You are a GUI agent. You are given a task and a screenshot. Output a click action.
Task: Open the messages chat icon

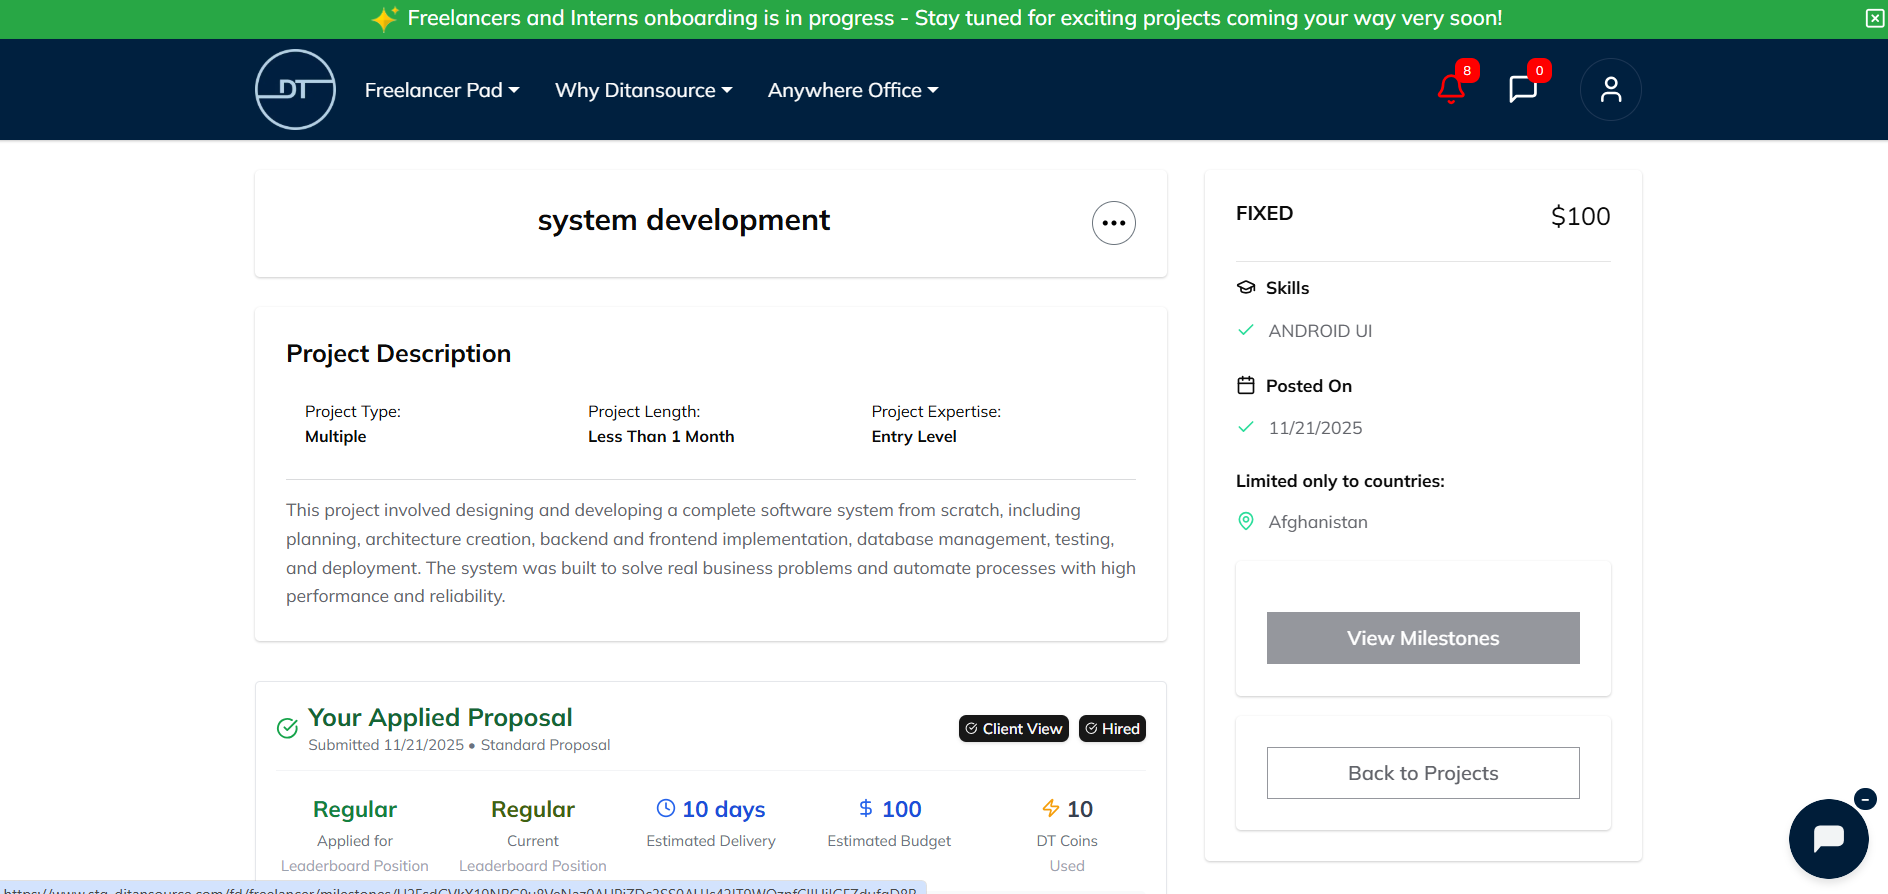tap(1522, 90)
